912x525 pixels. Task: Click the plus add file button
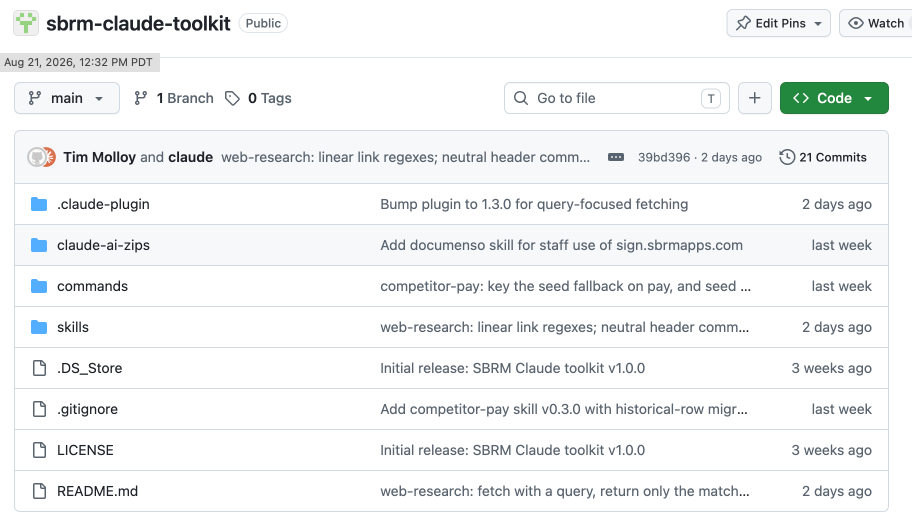point(754,98)
